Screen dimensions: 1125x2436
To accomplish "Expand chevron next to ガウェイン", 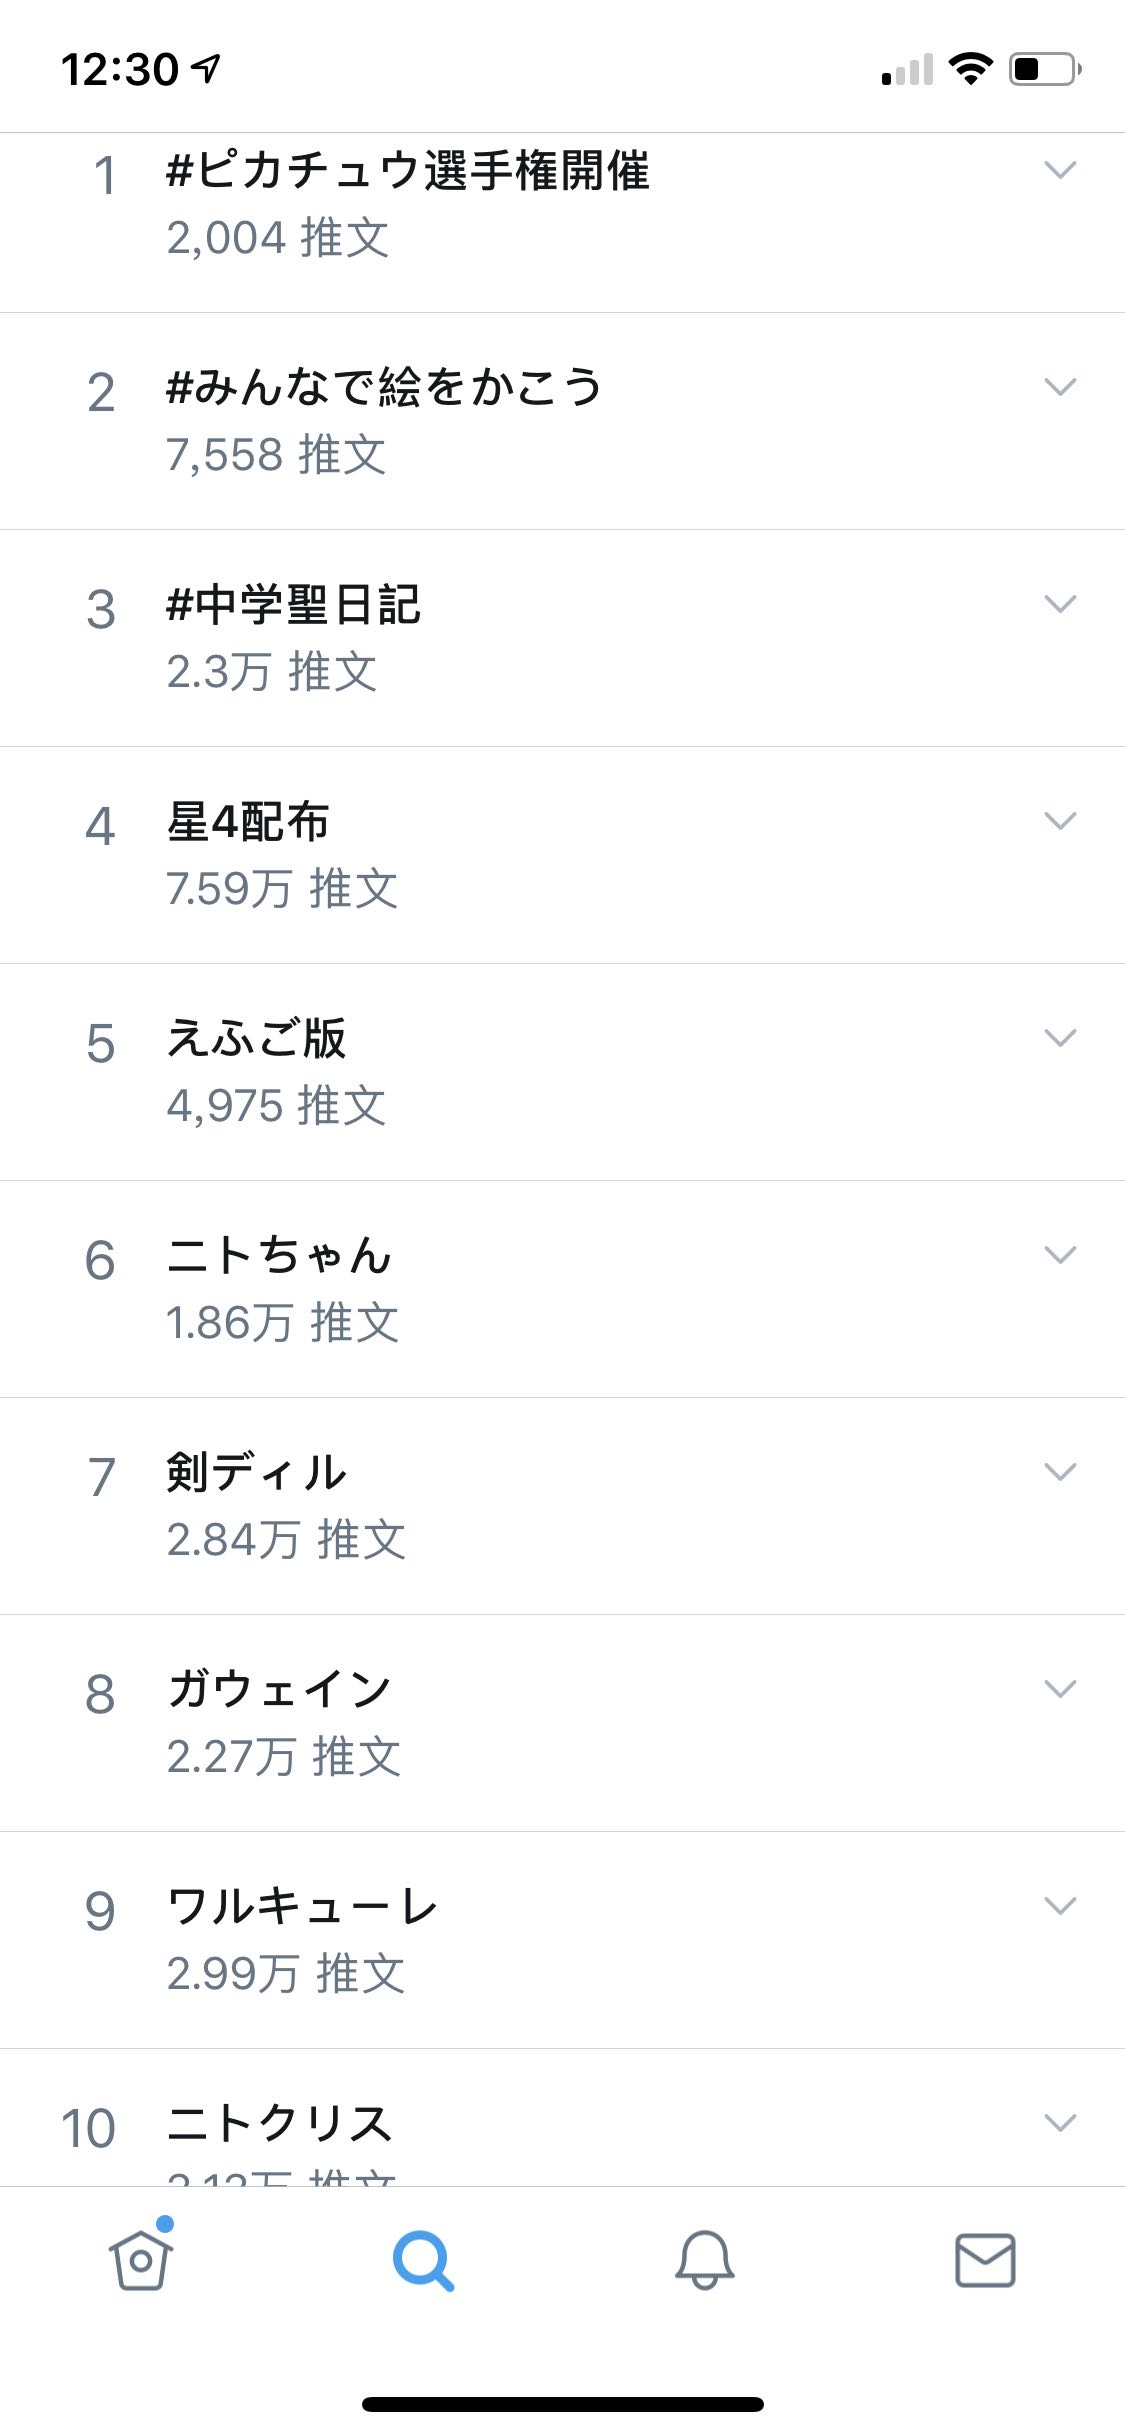I will (1060, 1688).
